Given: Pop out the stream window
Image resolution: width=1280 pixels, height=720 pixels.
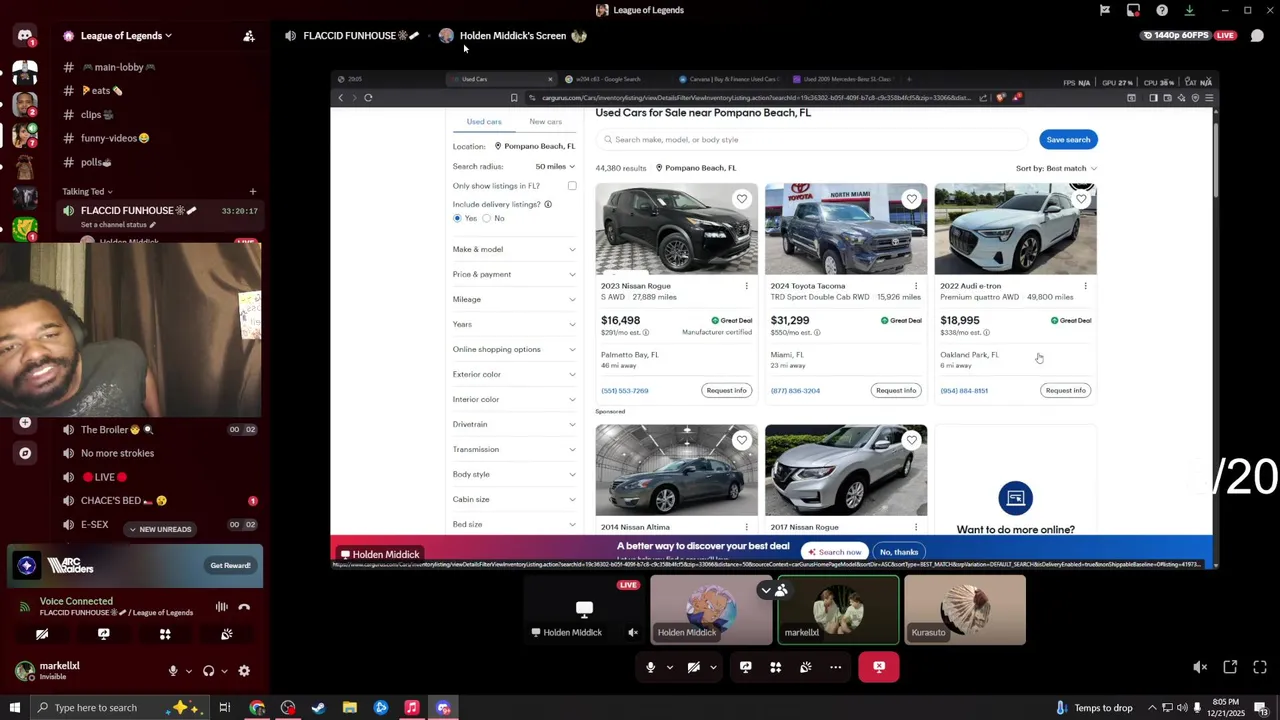Looking at the screenshot, I should (1230, 667).
